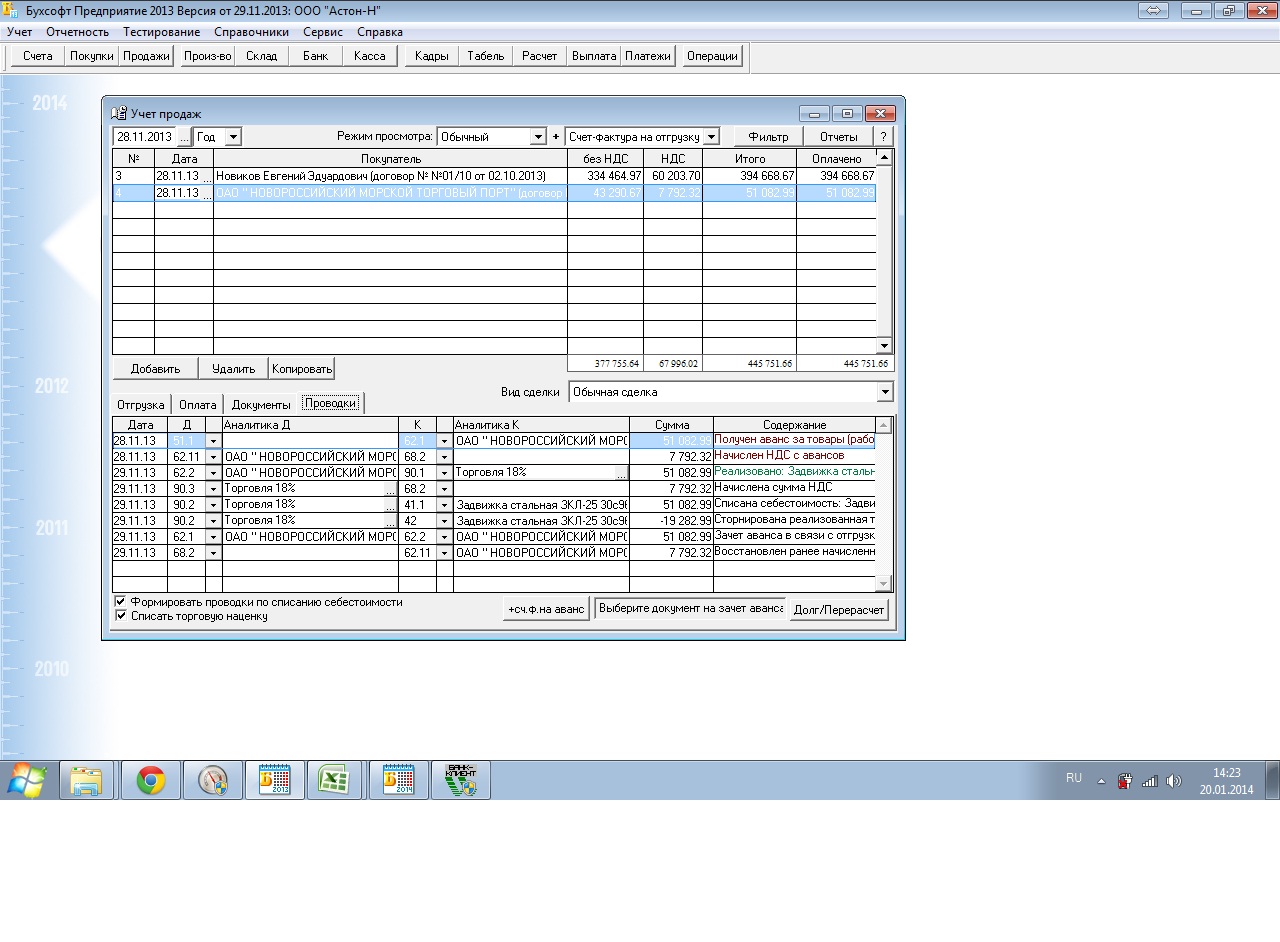Click the volume speaker tray icon
The width and height of the screenshot is (1280, 942).
pos(1173,781)
